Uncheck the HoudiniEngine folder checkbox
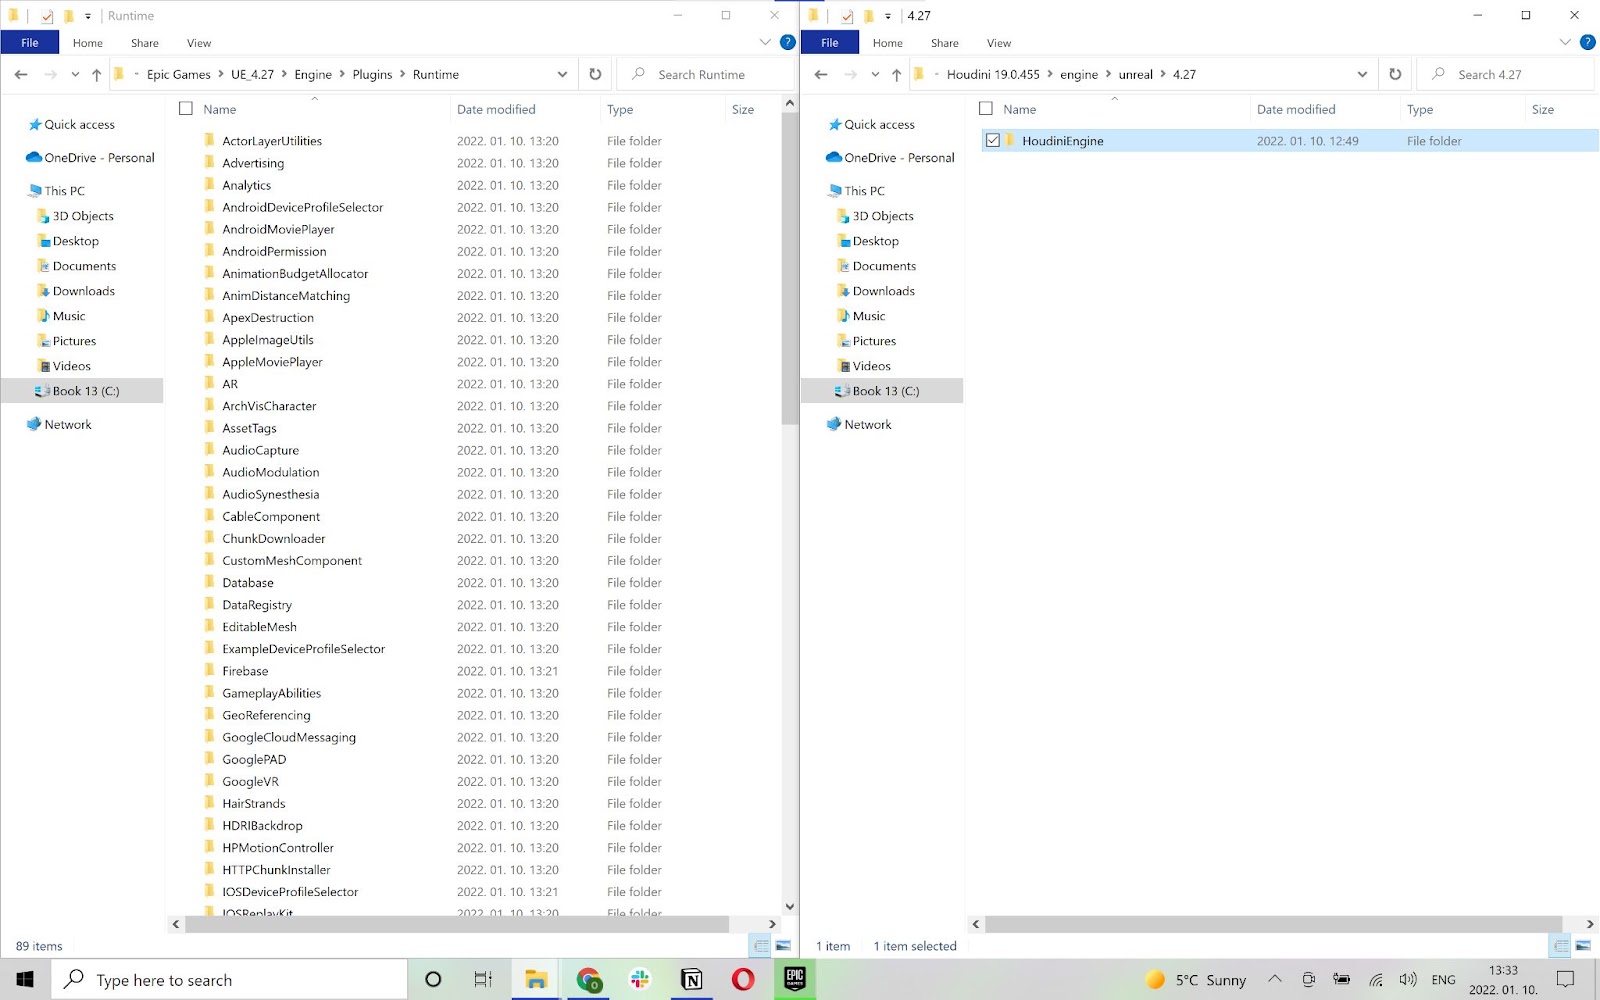The height and width of the screenshot is (1000, 1600). (992, 141)
